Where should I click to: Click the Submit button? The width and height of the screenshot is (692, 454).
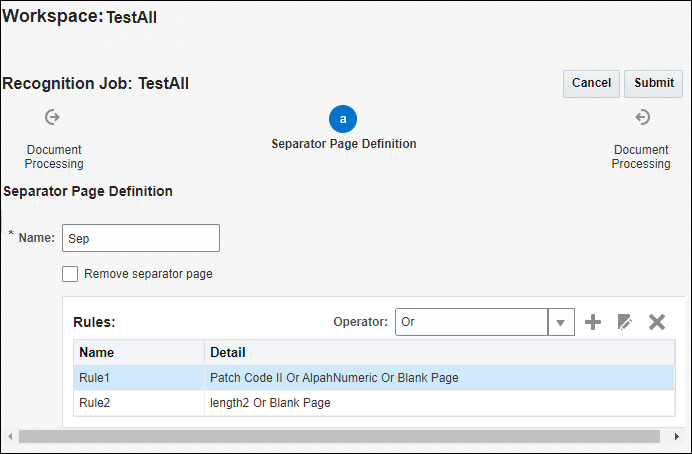pos(654,83)
